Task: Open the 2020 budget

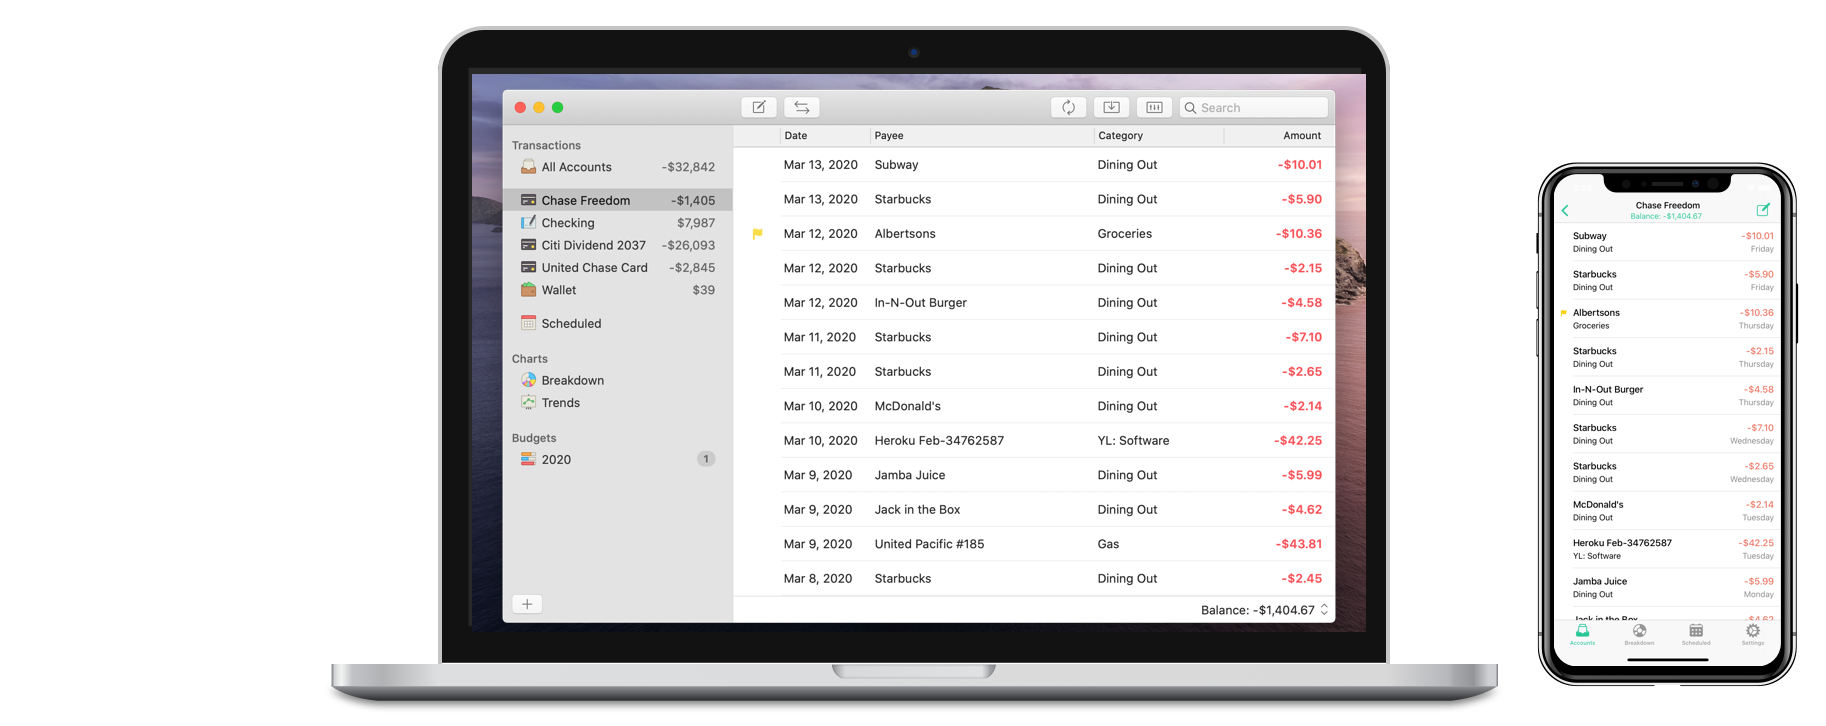Action: click(617, 459)
